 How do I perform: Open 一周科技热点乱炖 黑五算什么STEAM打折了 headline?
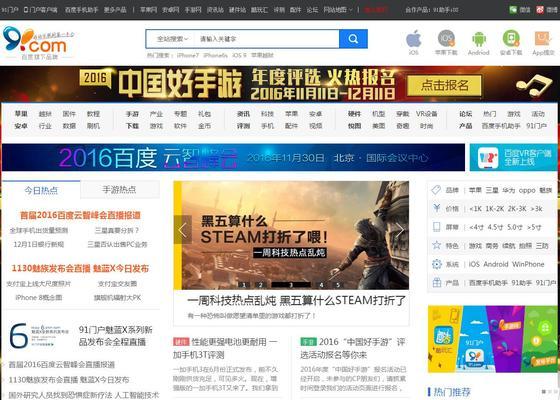296,301
